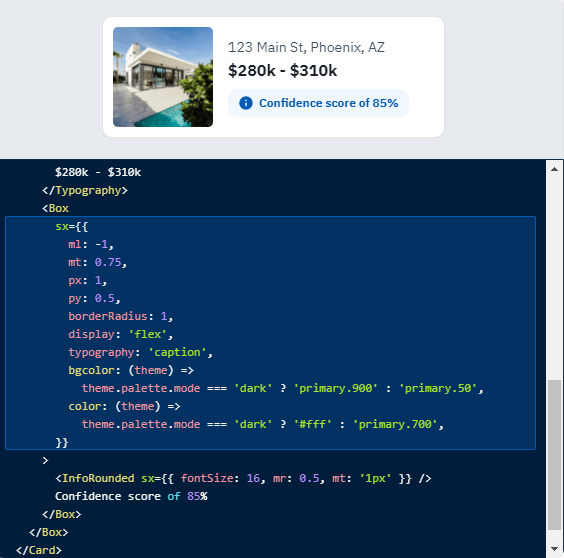564x558 pixels.
Task: Click the typography: 'caption' code line
Action: (x=140, y=352)
